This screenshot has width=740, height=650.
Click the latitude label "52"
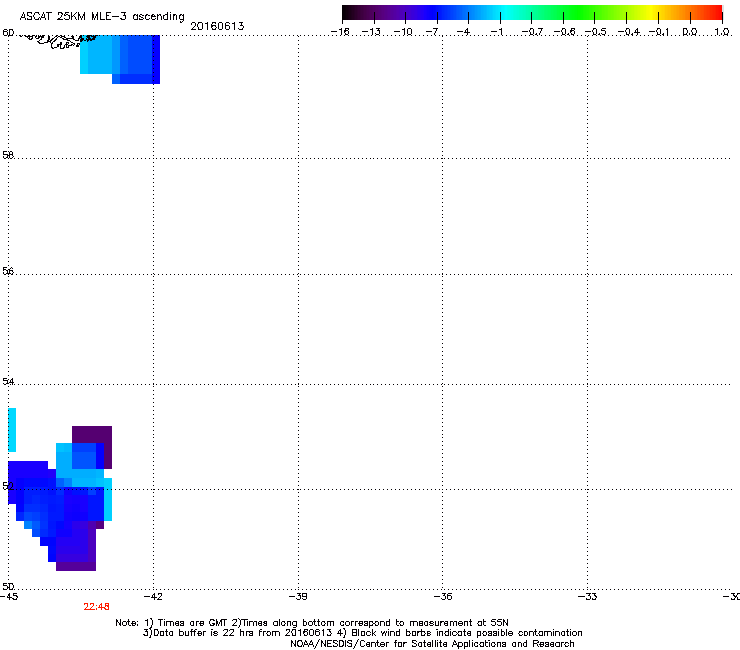coord(8,486)
